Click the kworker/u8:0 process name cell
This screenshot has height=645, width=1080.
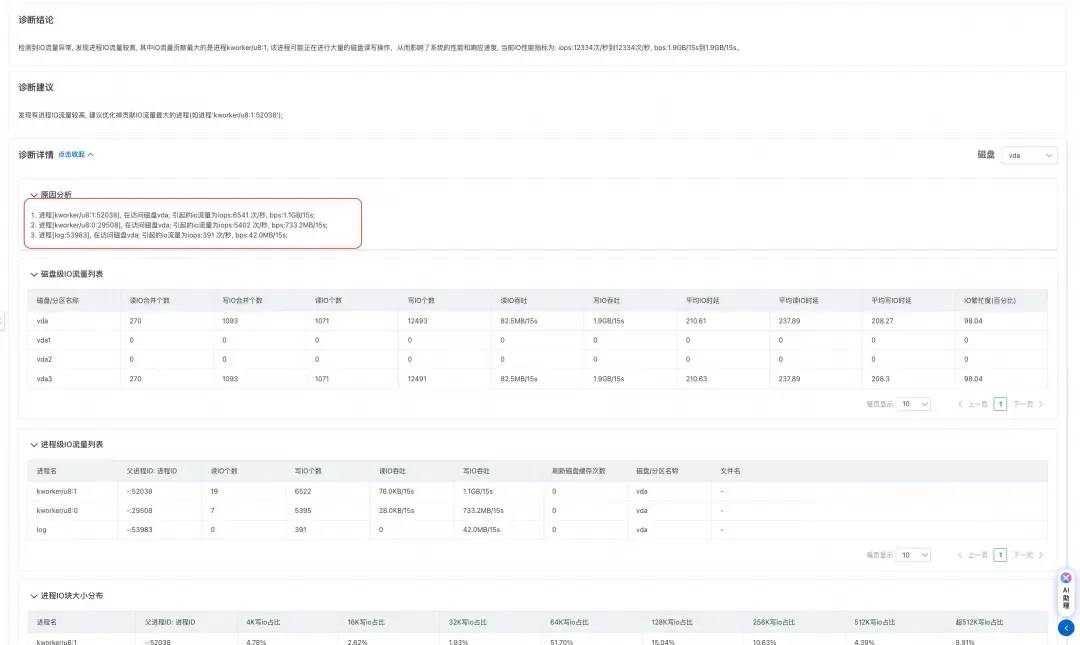(x=57, y=511)
